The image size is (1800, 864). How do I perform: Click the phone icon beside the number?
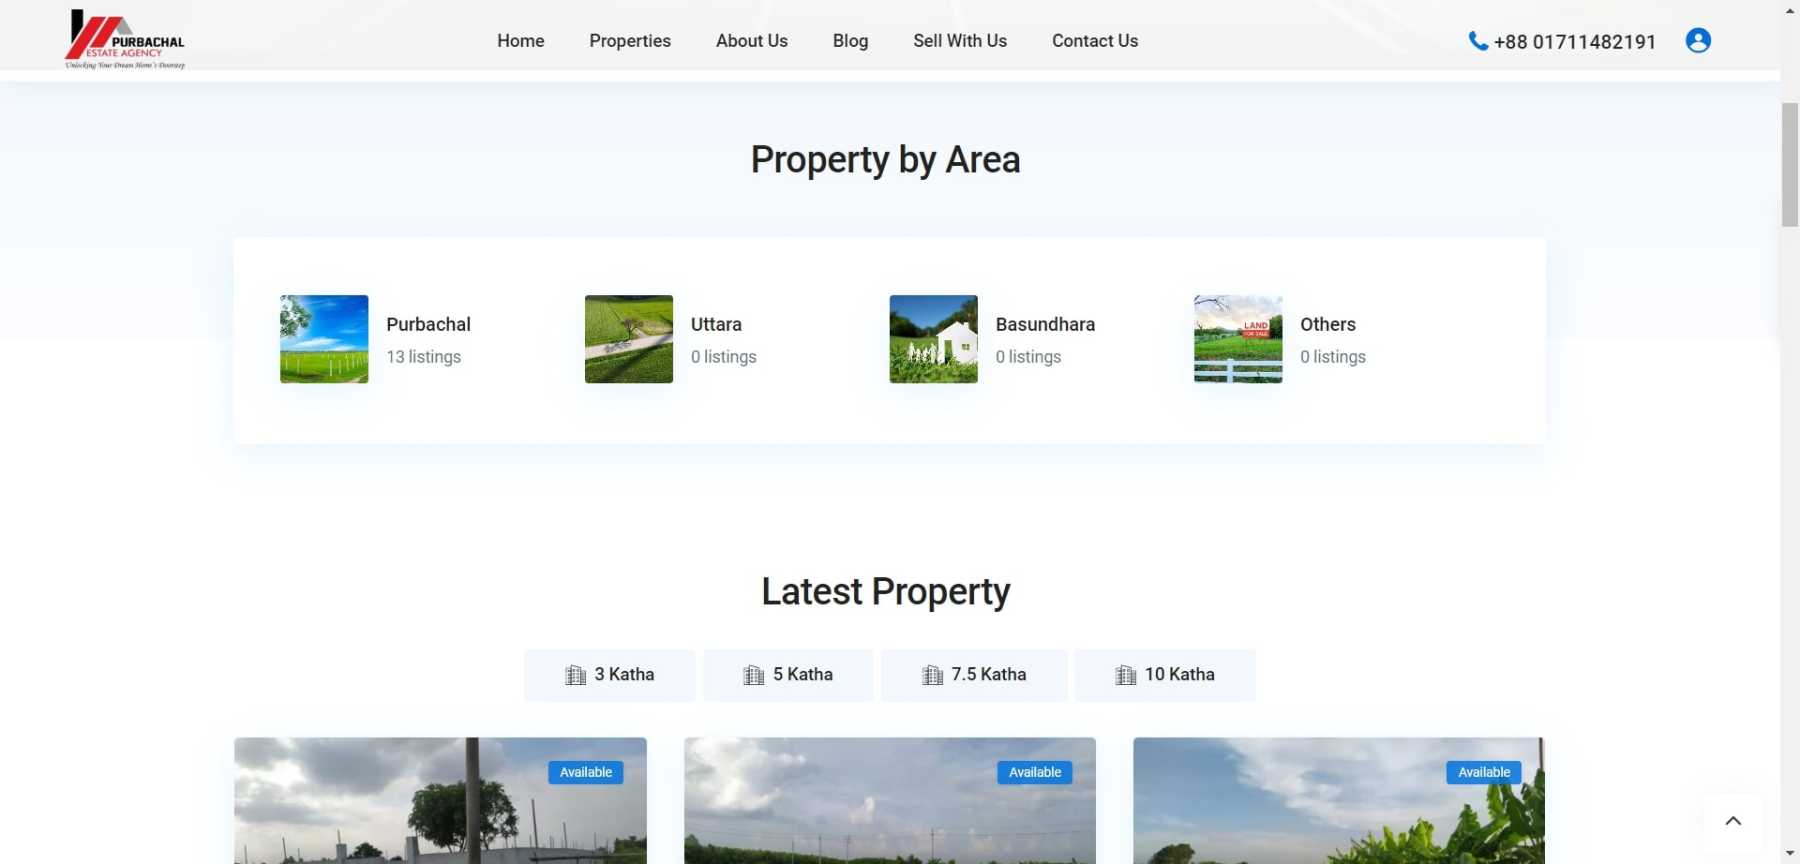tap(1477, 41)
